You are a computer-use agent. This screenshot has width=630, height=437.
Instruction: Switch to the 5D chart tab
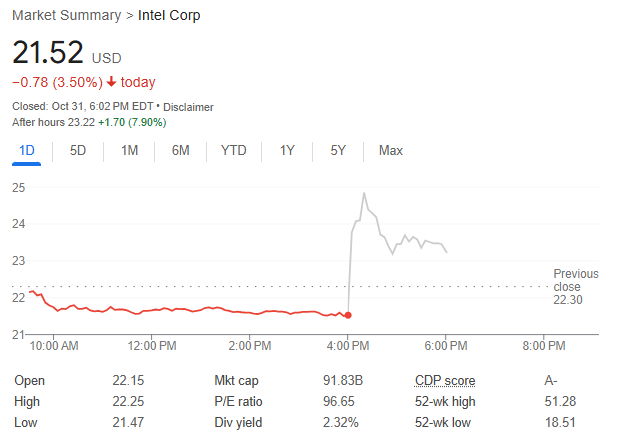point(78,150)
